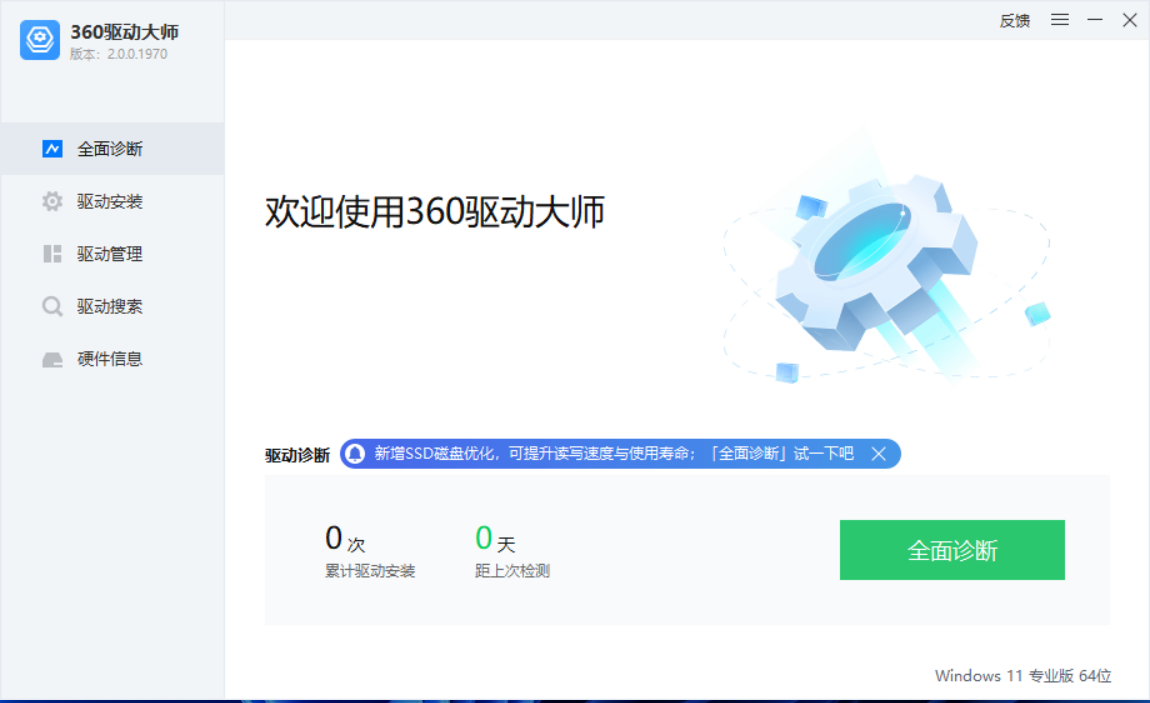Open 驱动管理 via its grid icon

pos(52,254)
